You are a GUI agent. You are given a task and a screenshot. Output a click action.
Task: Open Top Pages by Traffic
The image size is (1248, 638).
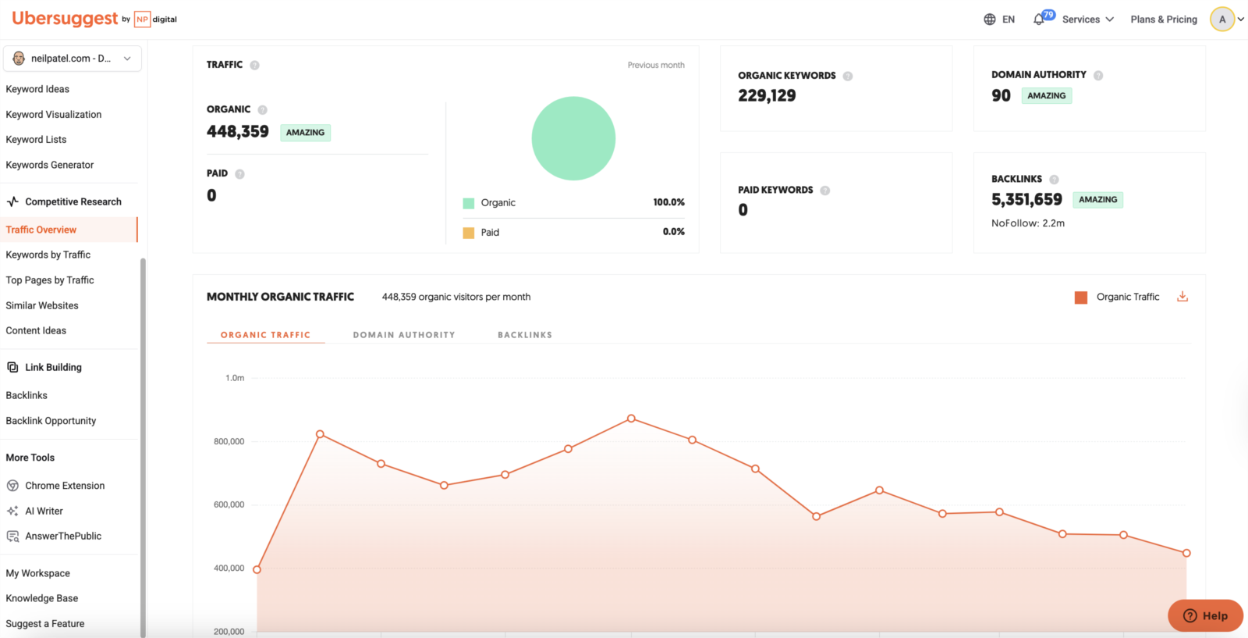pos(50,280)
